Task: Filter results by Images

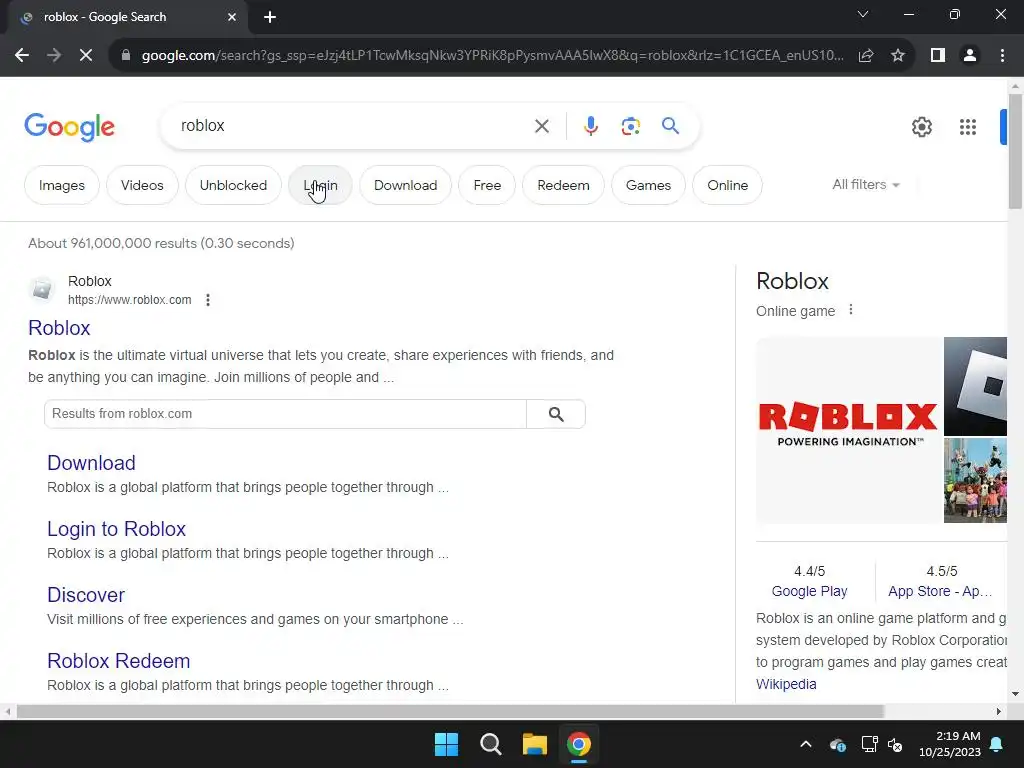Action: tap(62, 185)
